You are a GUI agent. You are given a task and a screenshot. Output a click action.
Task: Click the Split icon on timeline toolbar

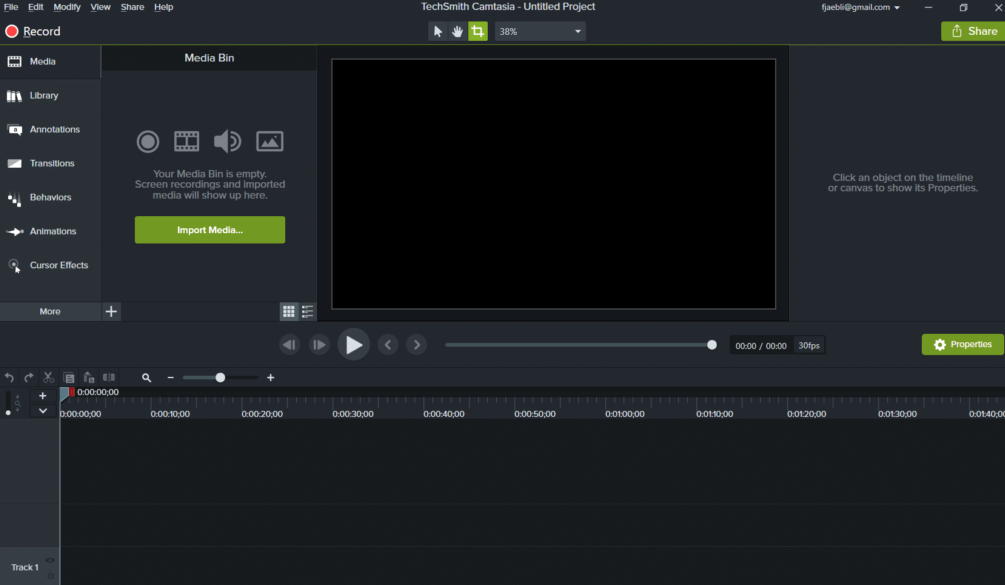109,377
